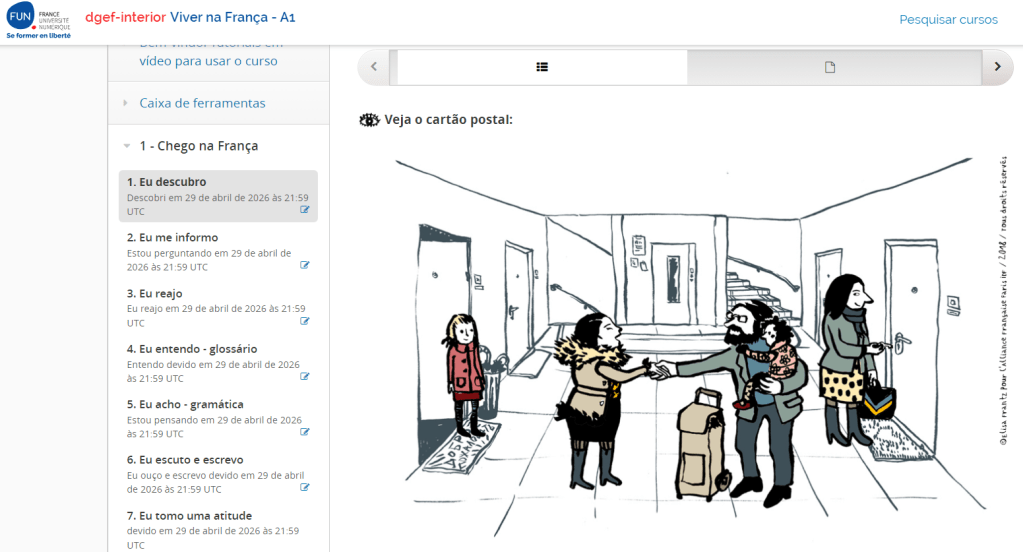The height and width of the screenshot is (552, 1023).
Task: Click date text under Eu descubro
Action: click(217, 204)
